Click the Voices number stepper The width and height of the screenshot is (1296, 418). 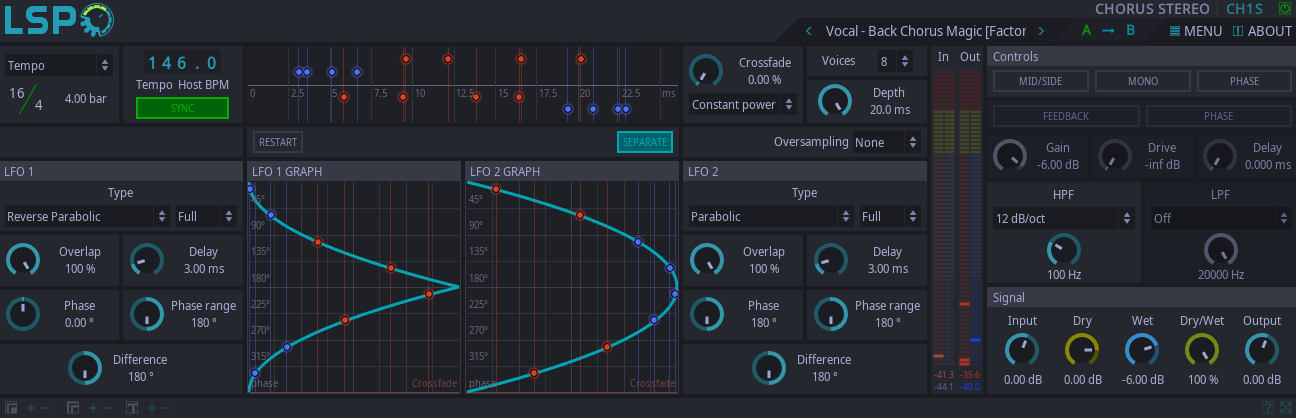(x=892, y=62)
